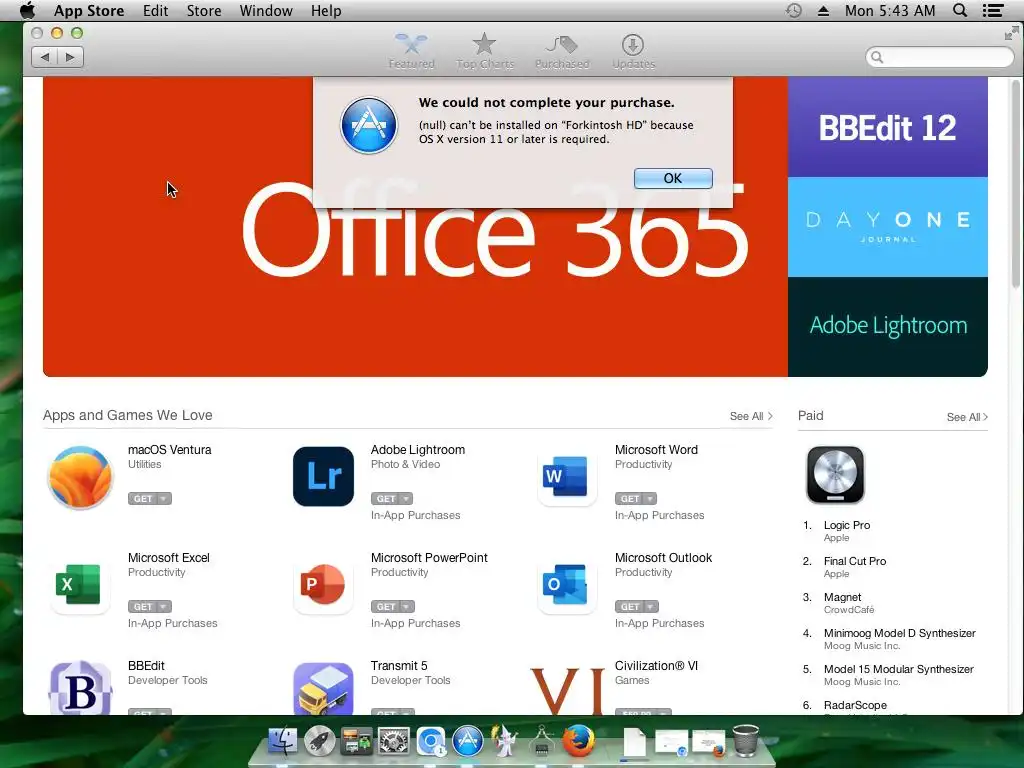Click the Adobe Lightroom Lr app icon

[323, 477]
